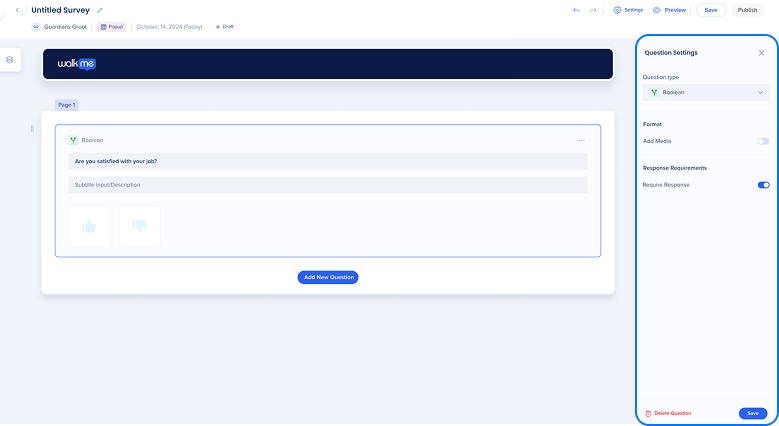
Task: Click the Subtitle input/Description field
Action: [x=327, y=185]
